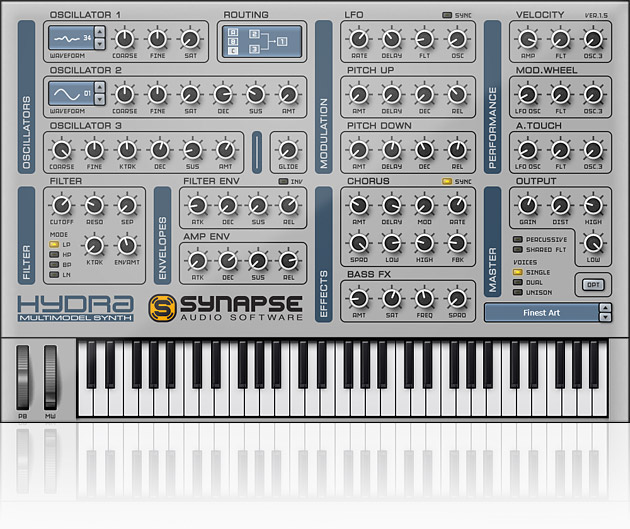
Task: Click the Velocity Amp knob
Action: 528,39
